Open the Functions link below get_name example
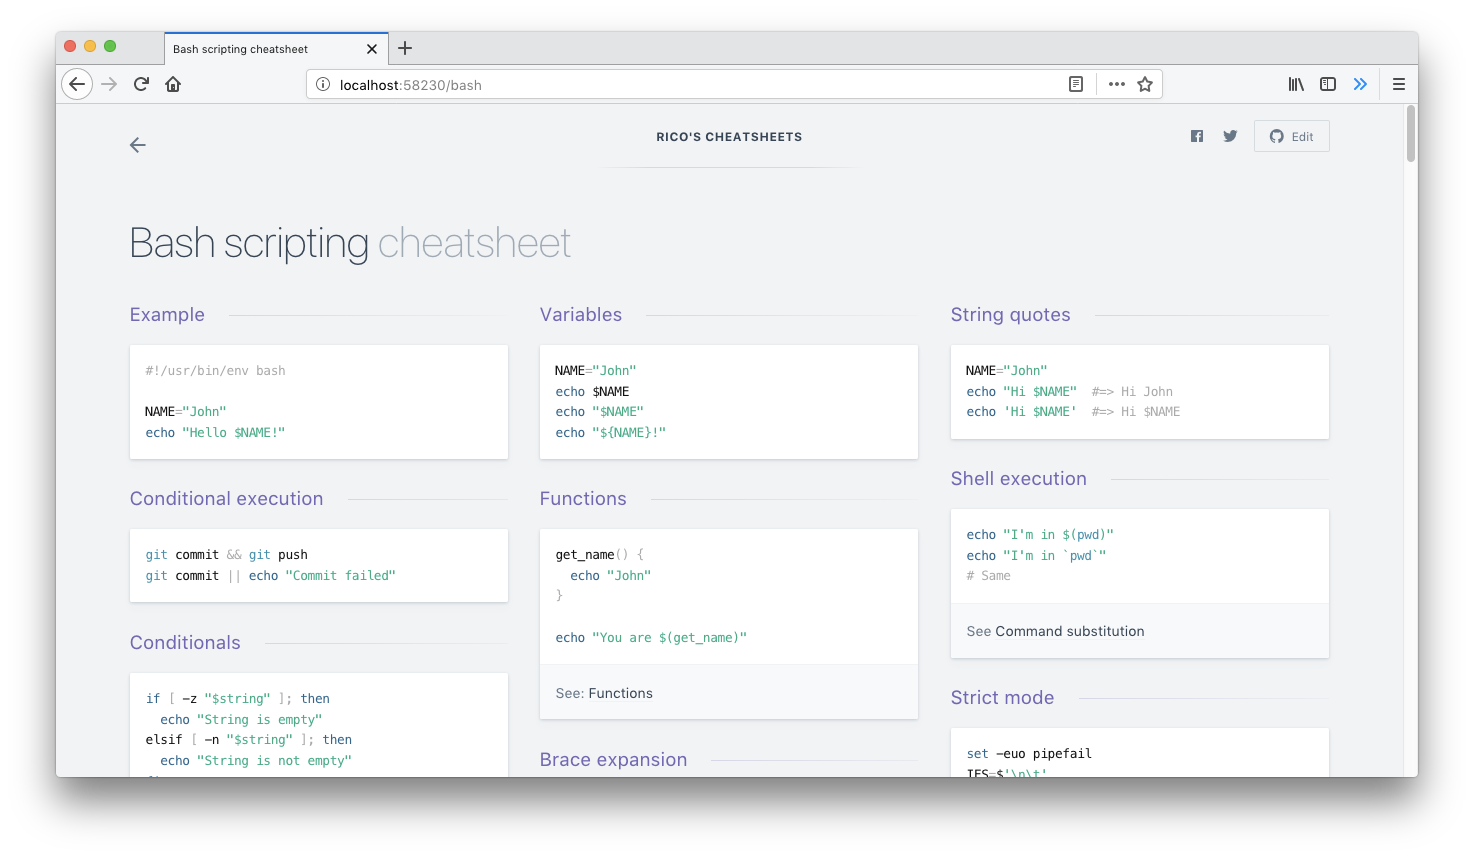 [x=622, y=692]
